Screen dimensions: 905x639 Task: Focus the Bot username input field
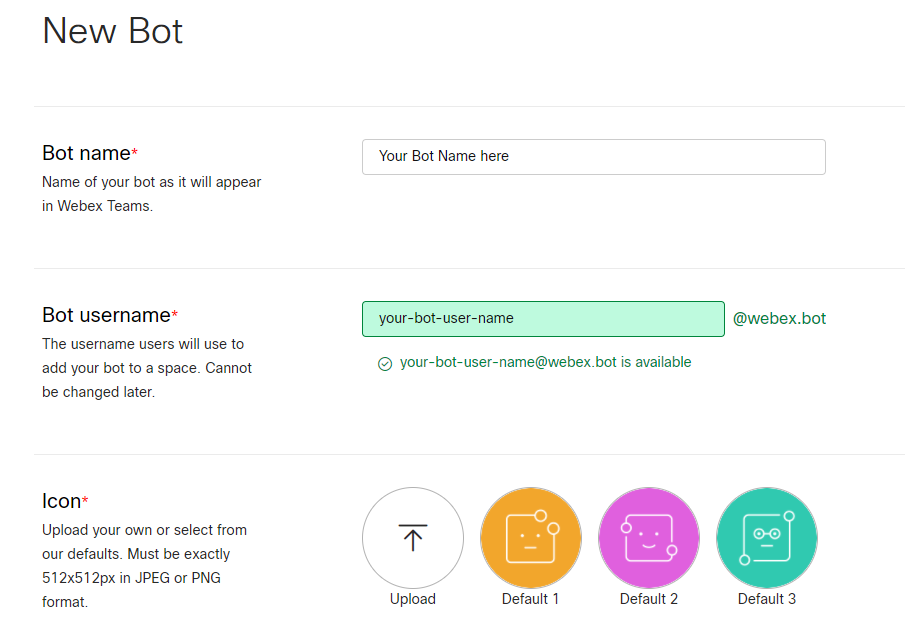pyautogui.click(x=543, y=319)
